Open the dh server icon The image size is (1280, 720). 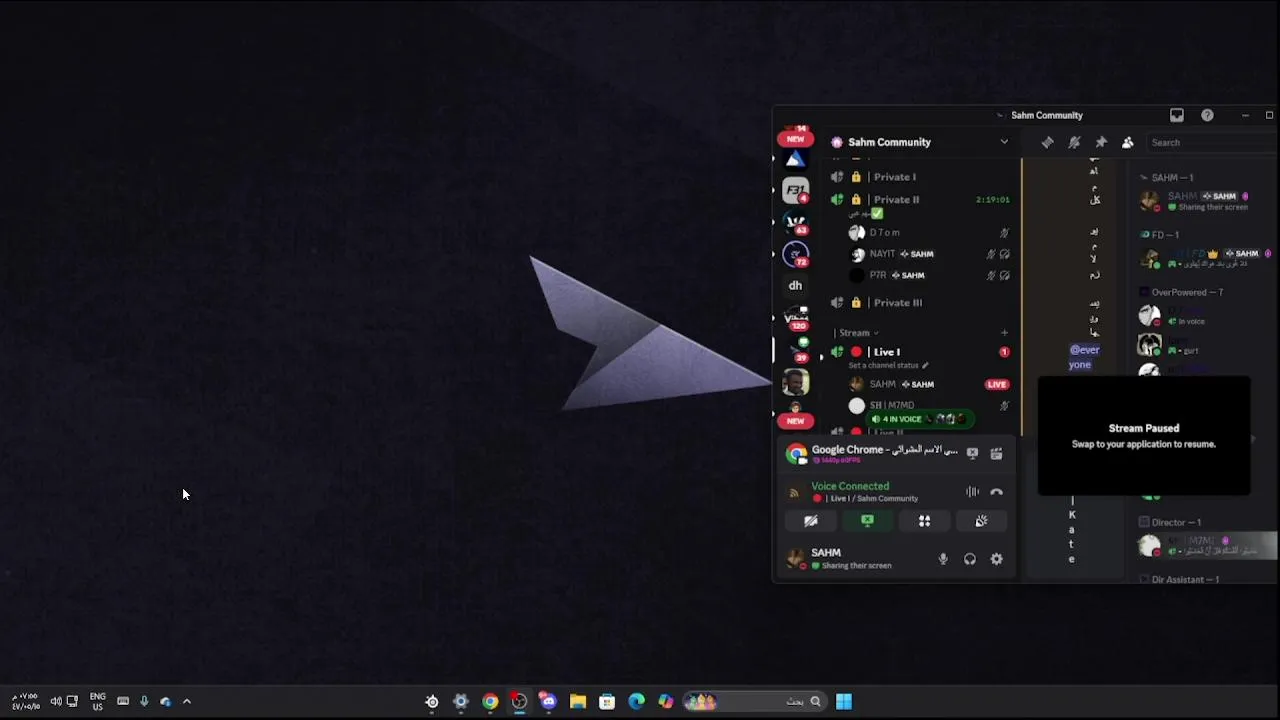pyautogui.click(x=796, y=285)
